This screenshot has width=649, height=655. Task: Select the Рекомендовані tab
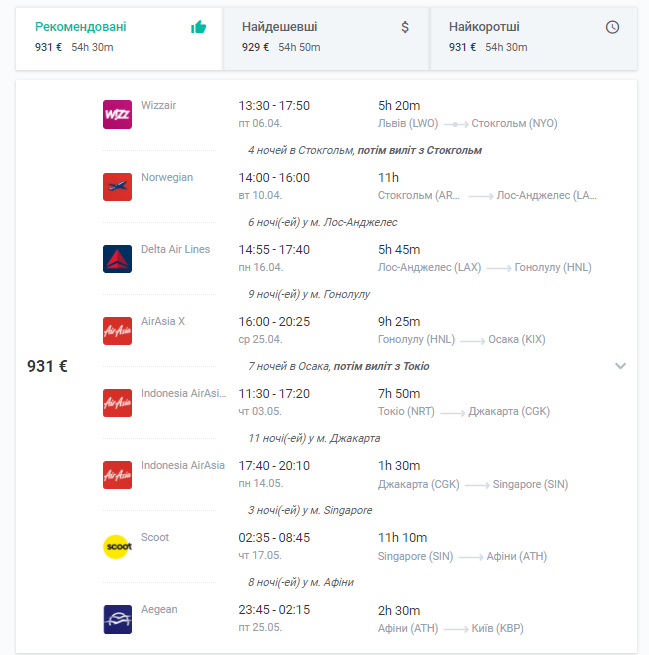coord(119,38)
